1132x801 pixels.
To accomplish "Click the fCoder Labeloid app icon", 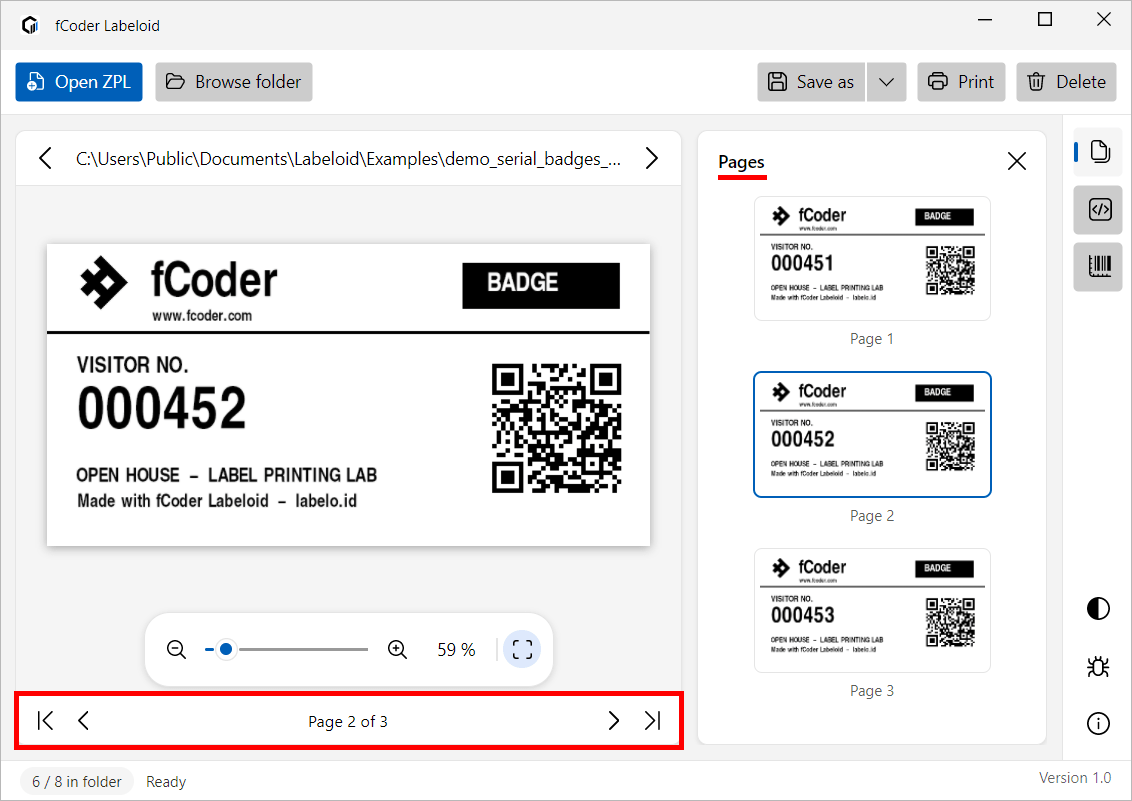I will pos(30,25).
